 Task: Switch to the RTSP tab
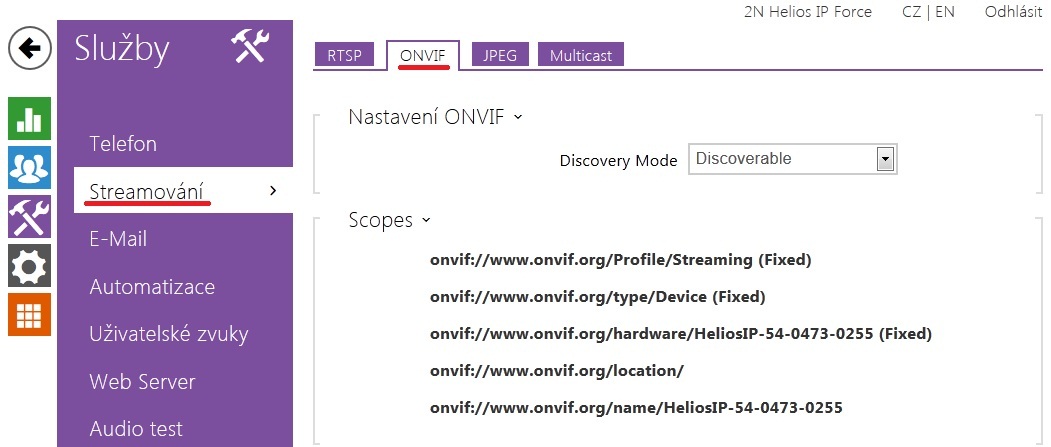(x=345, y=55)
